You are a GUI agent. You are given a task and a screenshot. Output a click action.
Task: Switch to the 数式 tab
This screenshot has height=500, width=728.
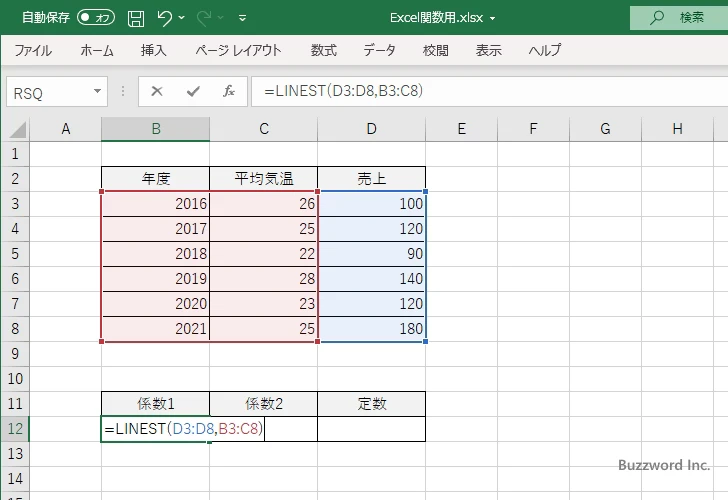(x=324, y=50)
